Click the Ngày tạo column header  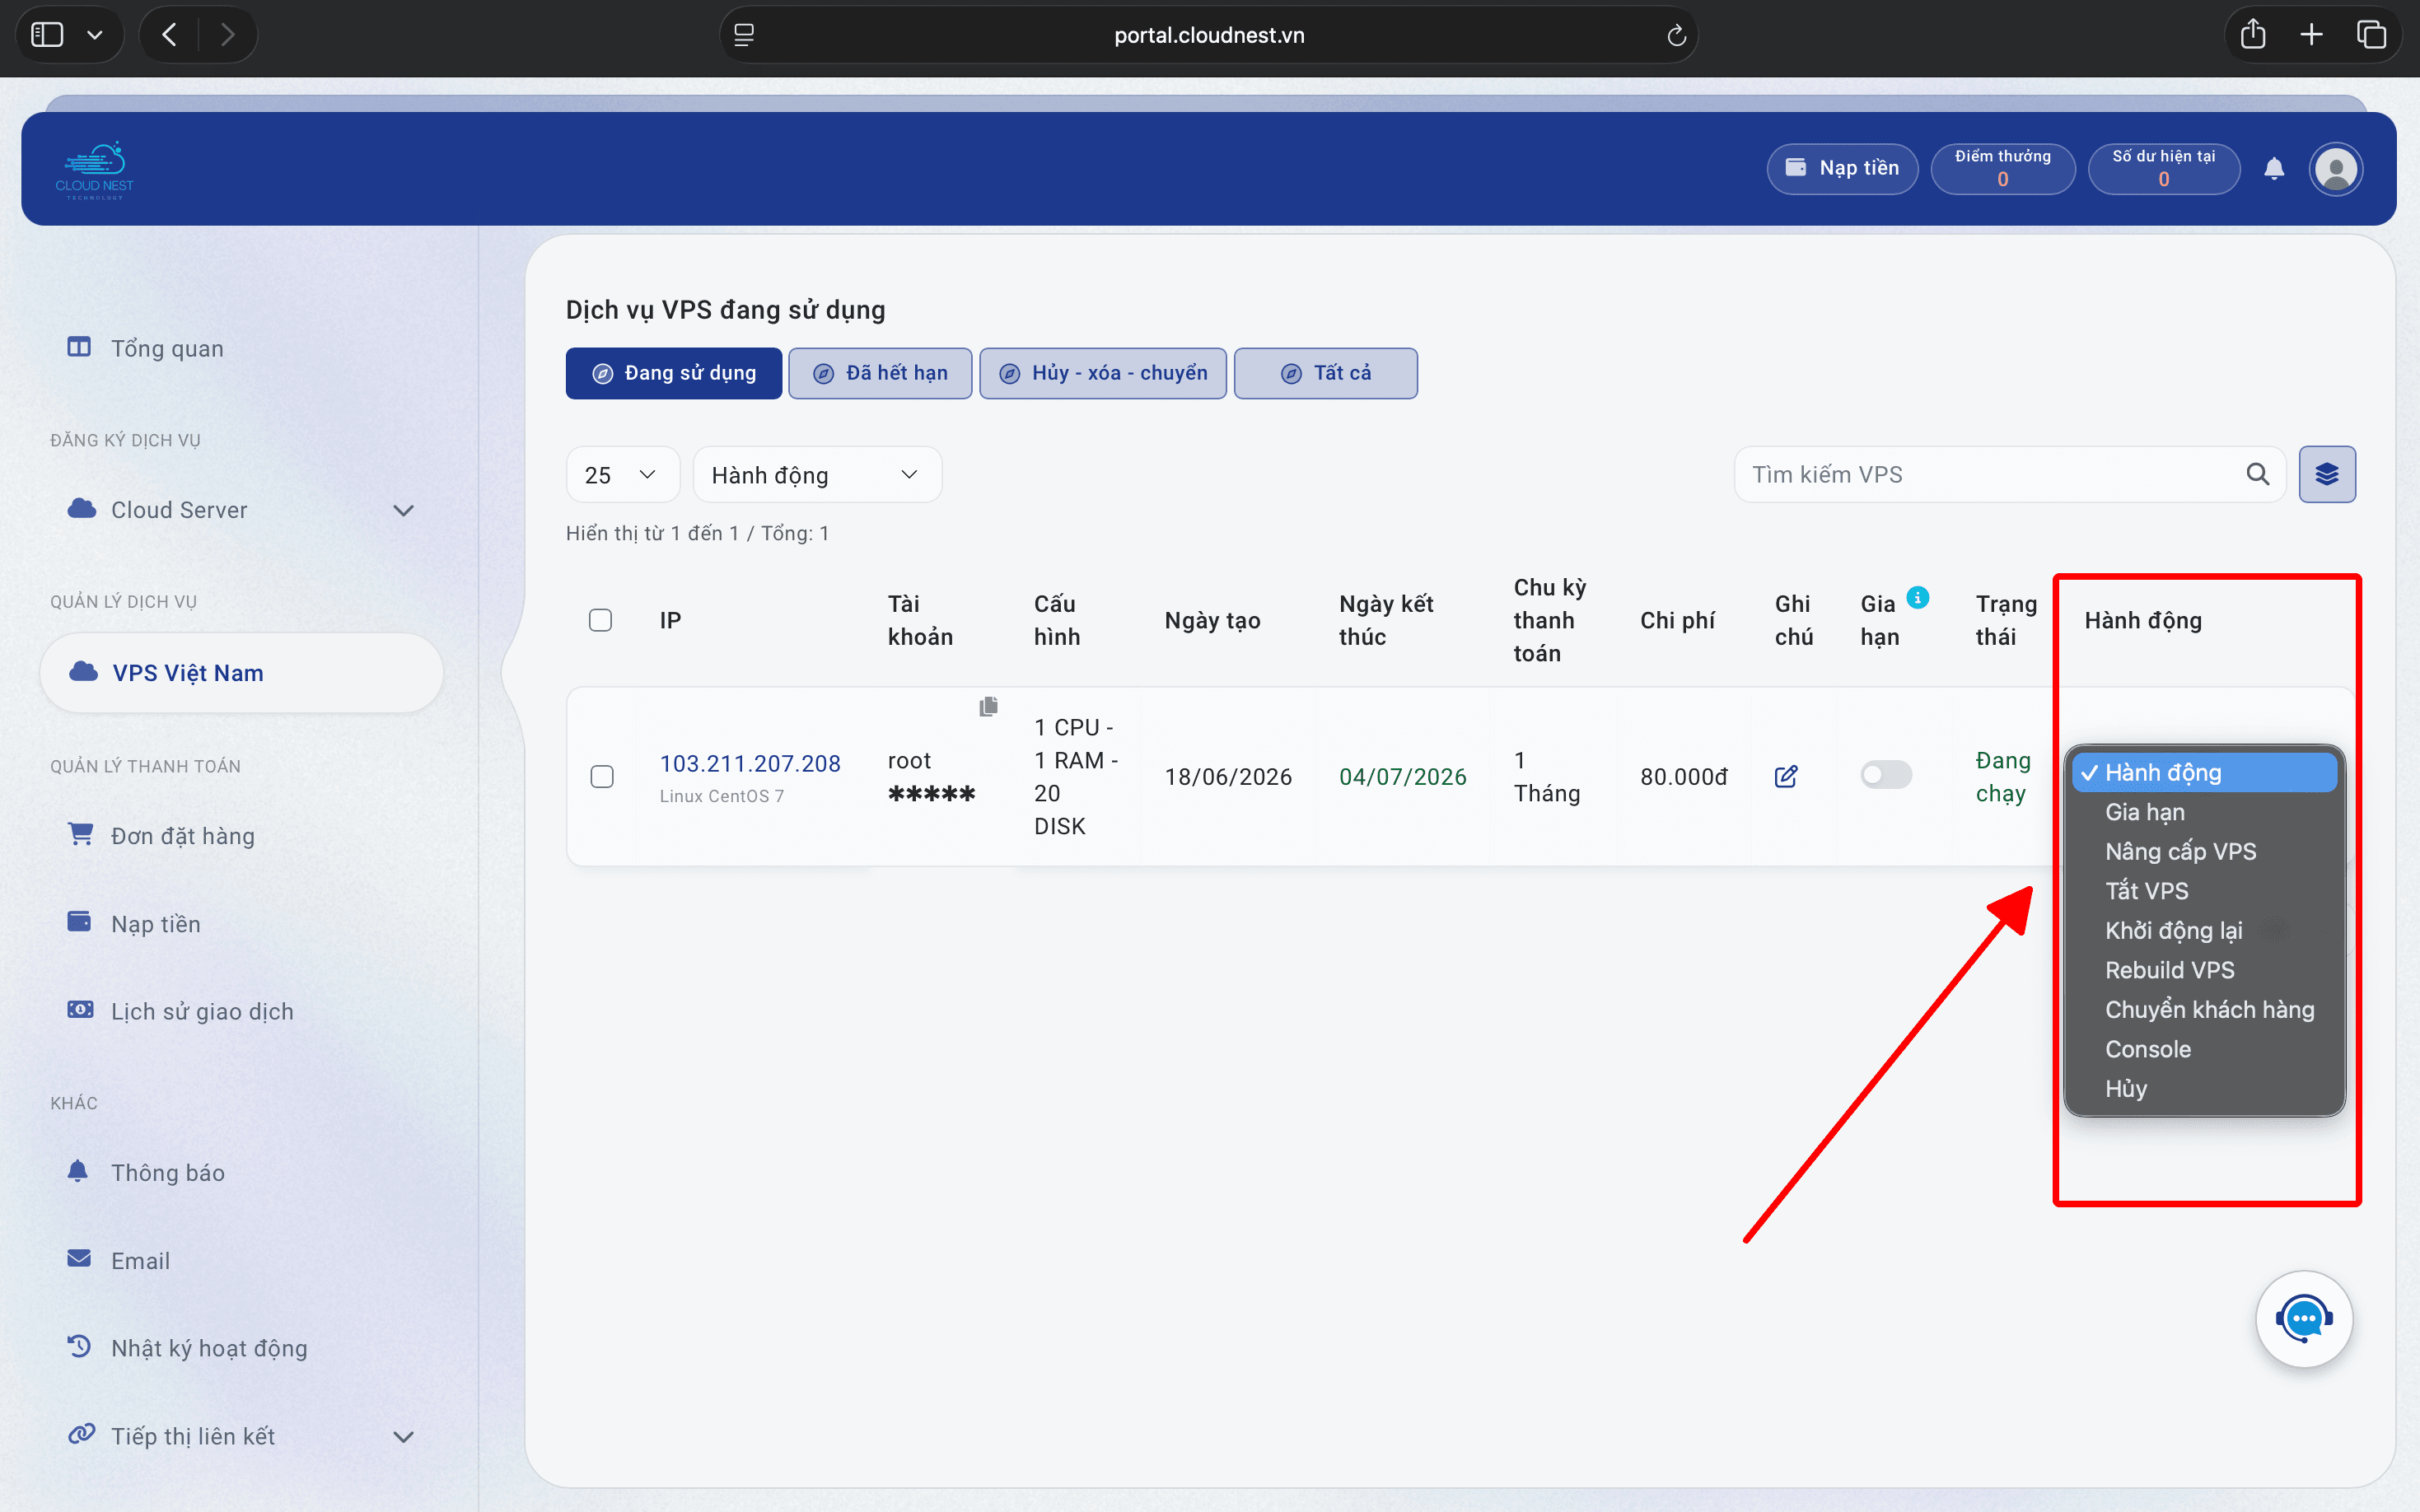pyautogui.click(x=1212, y=620)
